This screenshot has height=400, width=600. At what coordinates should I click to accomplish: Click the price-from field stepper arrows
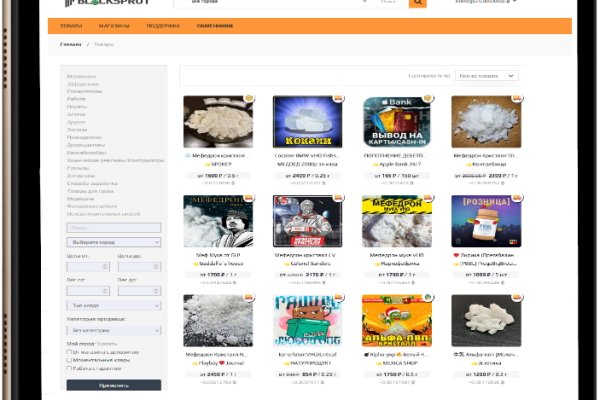[106, 267]
